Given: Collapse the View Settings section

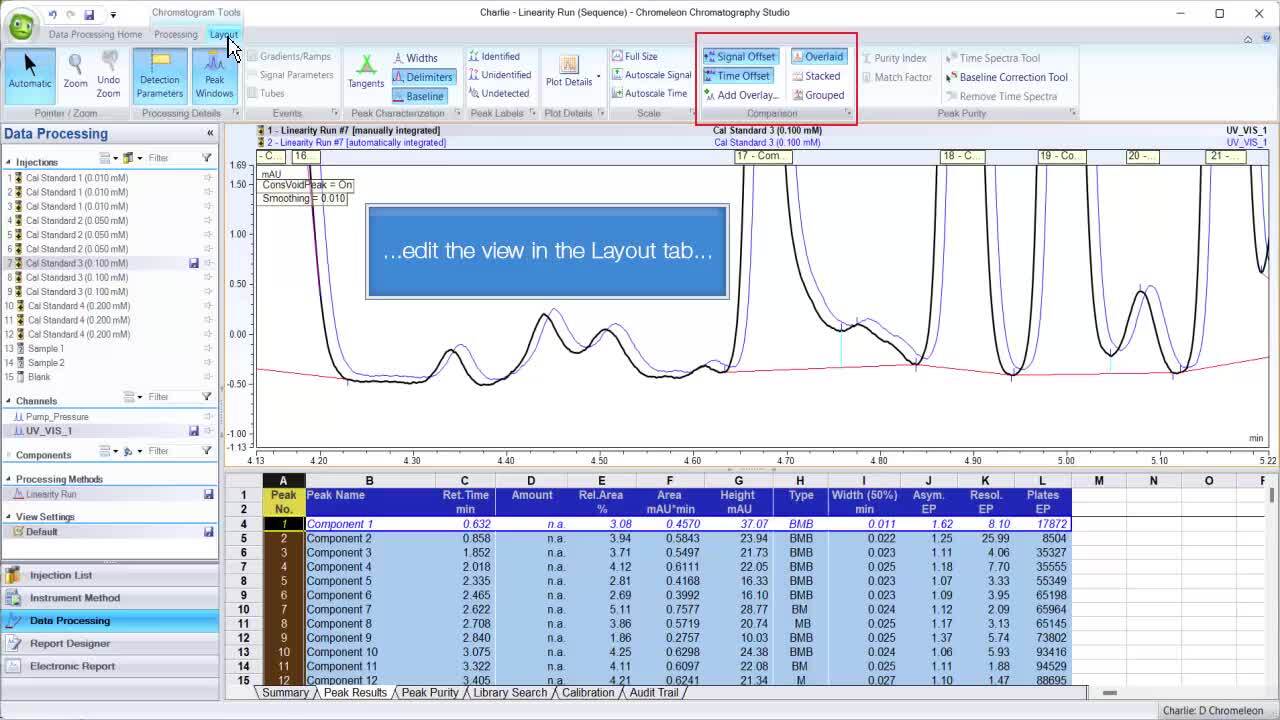Looking at the screenshot, I should (x=9, y=517).
